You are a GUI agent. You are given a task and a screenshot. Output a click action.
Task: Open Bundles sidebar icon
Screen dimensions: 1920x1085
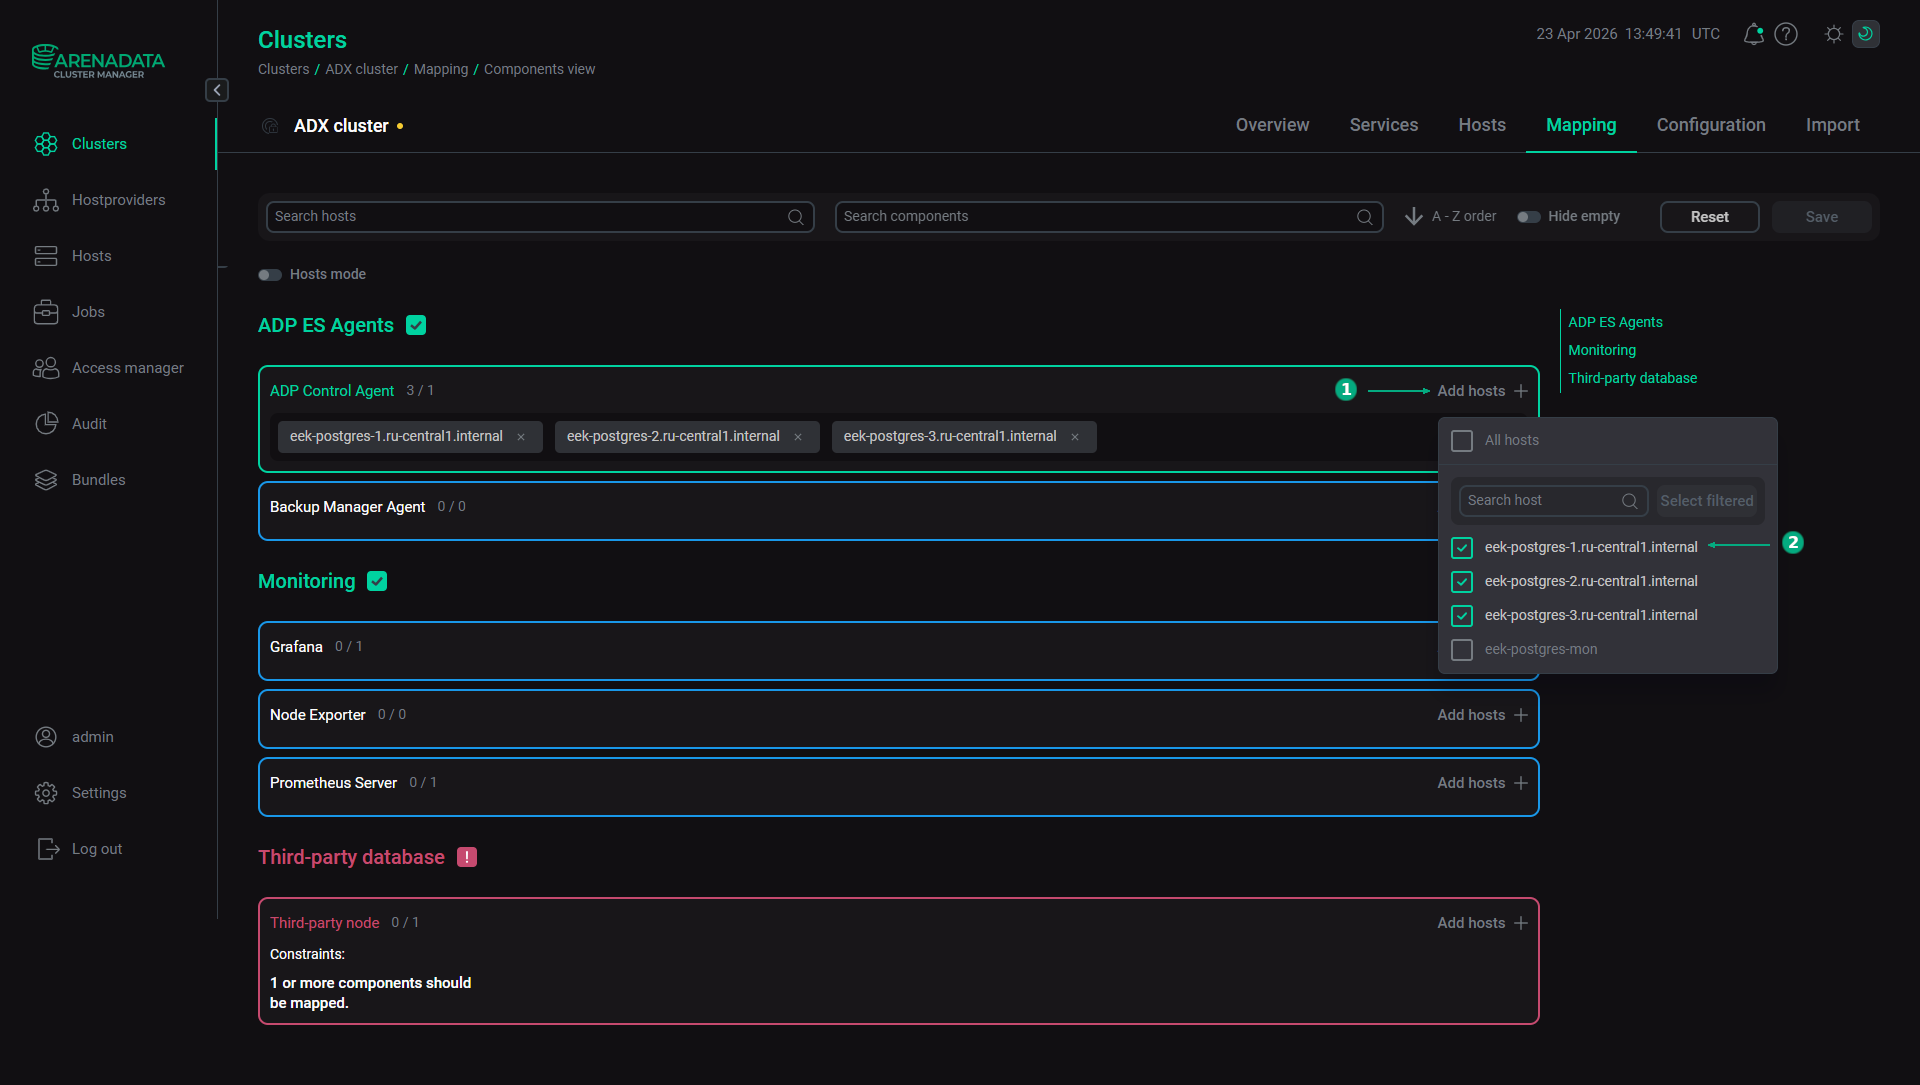[46, 480]
